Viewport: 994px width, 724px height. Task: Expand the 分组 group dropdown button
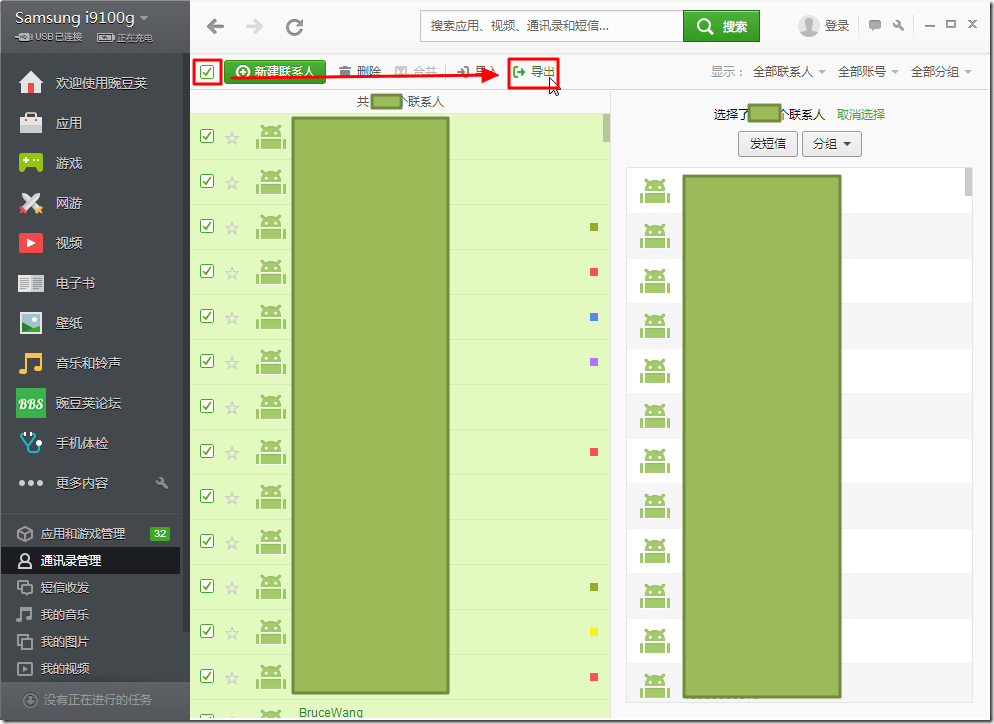(x=832, y=144)
